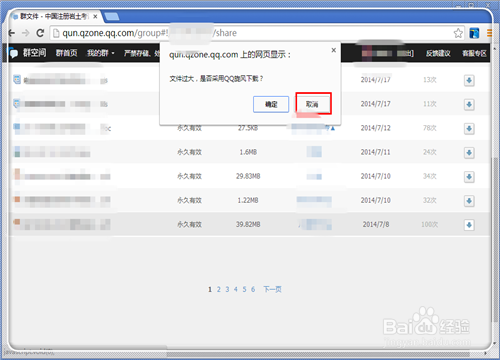The height and width of the screenshot is (360, 500).
Task: Download the 29.83MB file from 2014/7/10
Action: pos(469,177)
